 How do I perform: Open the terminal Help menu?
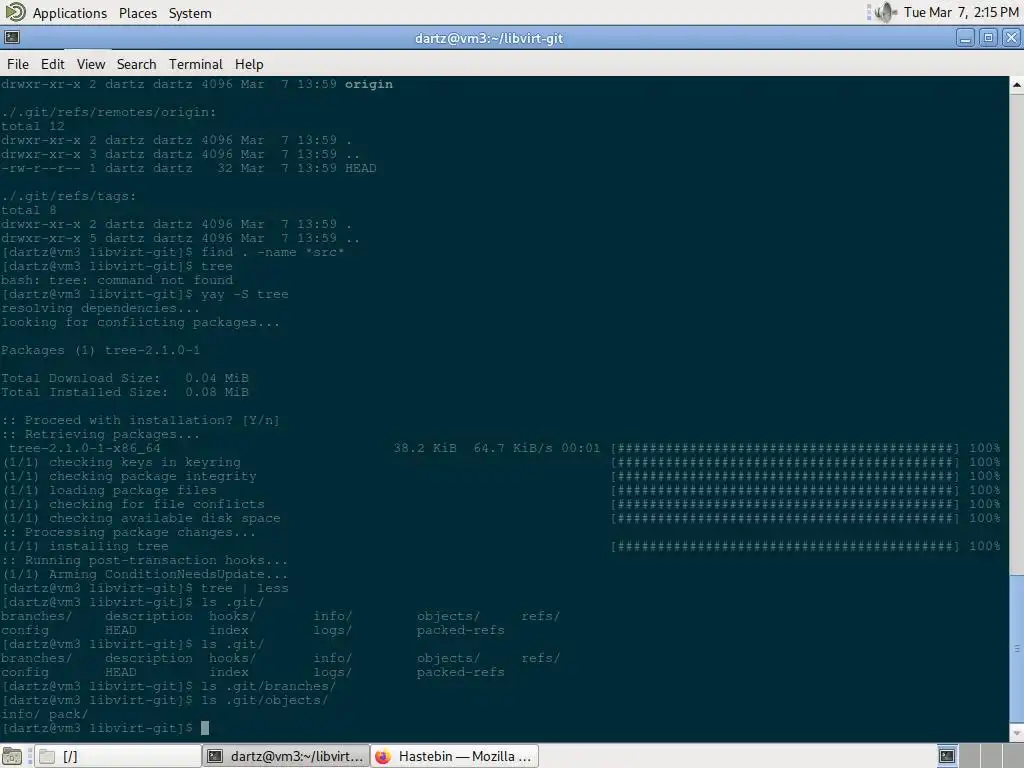click(x=249, y=64)
